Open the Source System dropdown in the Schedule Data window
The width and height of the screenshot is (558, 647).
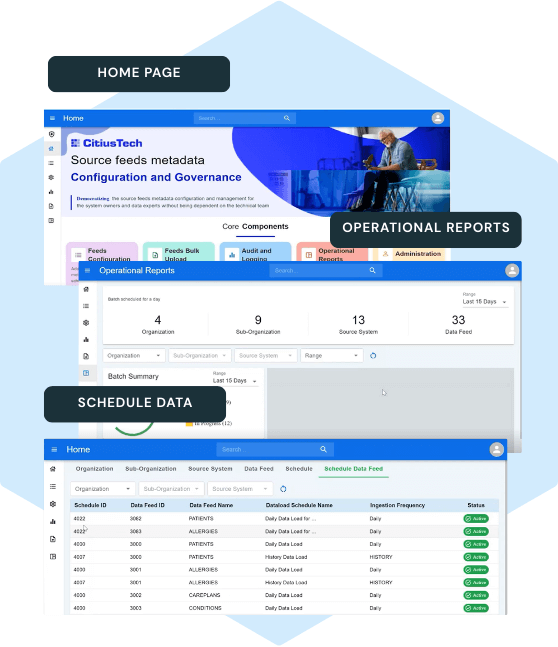[x=240, y=489]
